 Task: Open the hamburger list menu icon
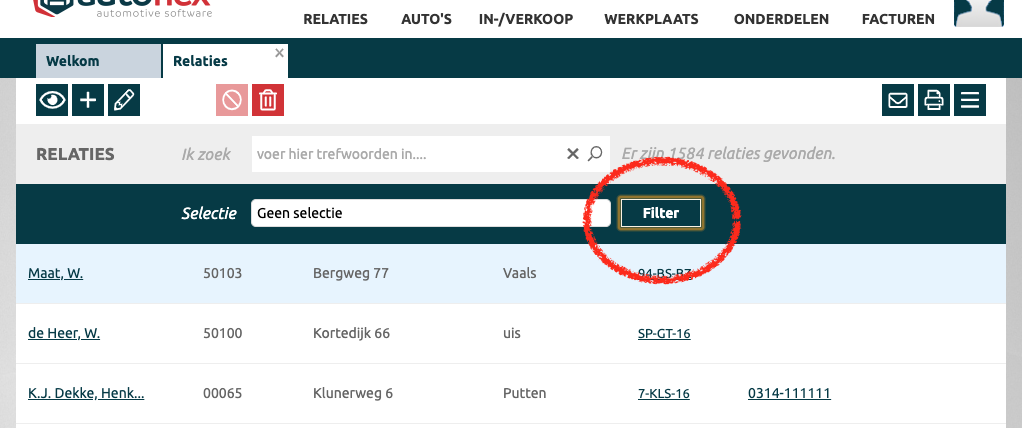(x=969, y=100)
